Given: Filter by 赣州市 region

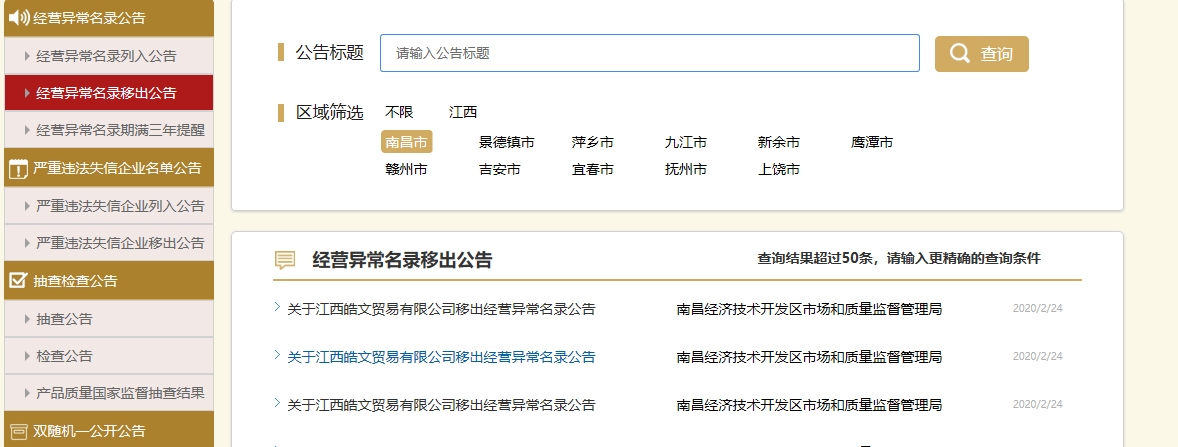Looking at the screenshot, I should (x=406, y=169).
